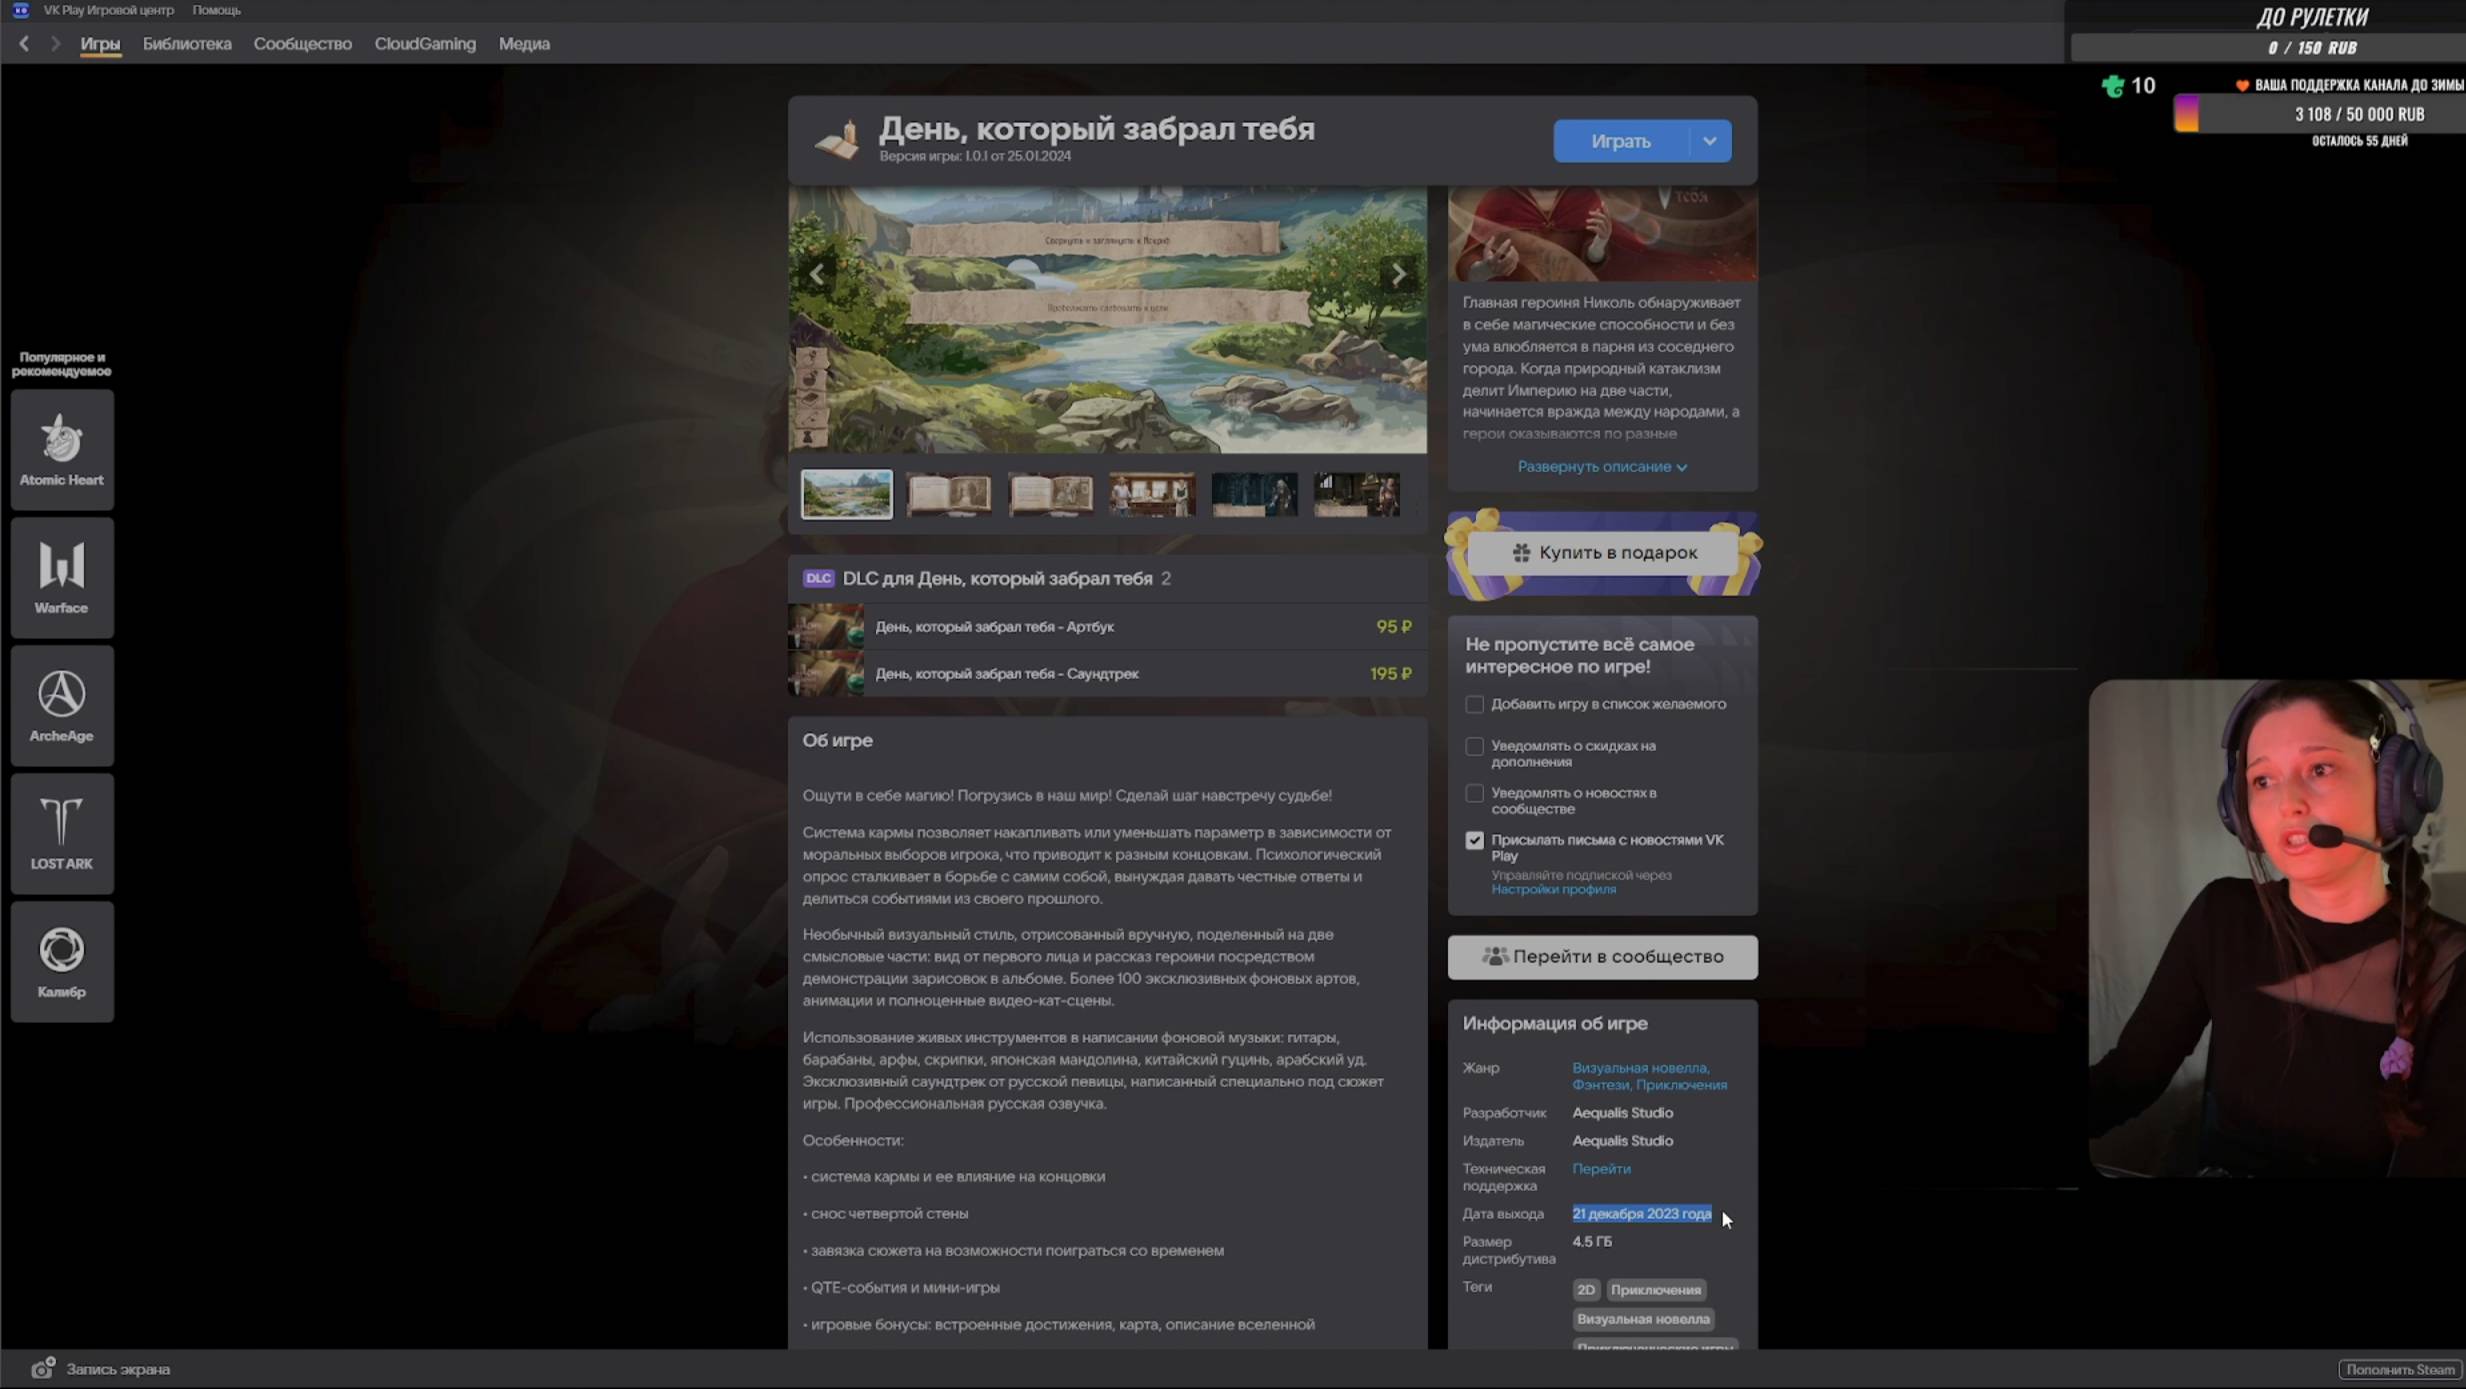The width and height of the screenshot is (2466, 1389).
Task: Select the ArcheAge sidebar icon
Action: pos(61,705)
